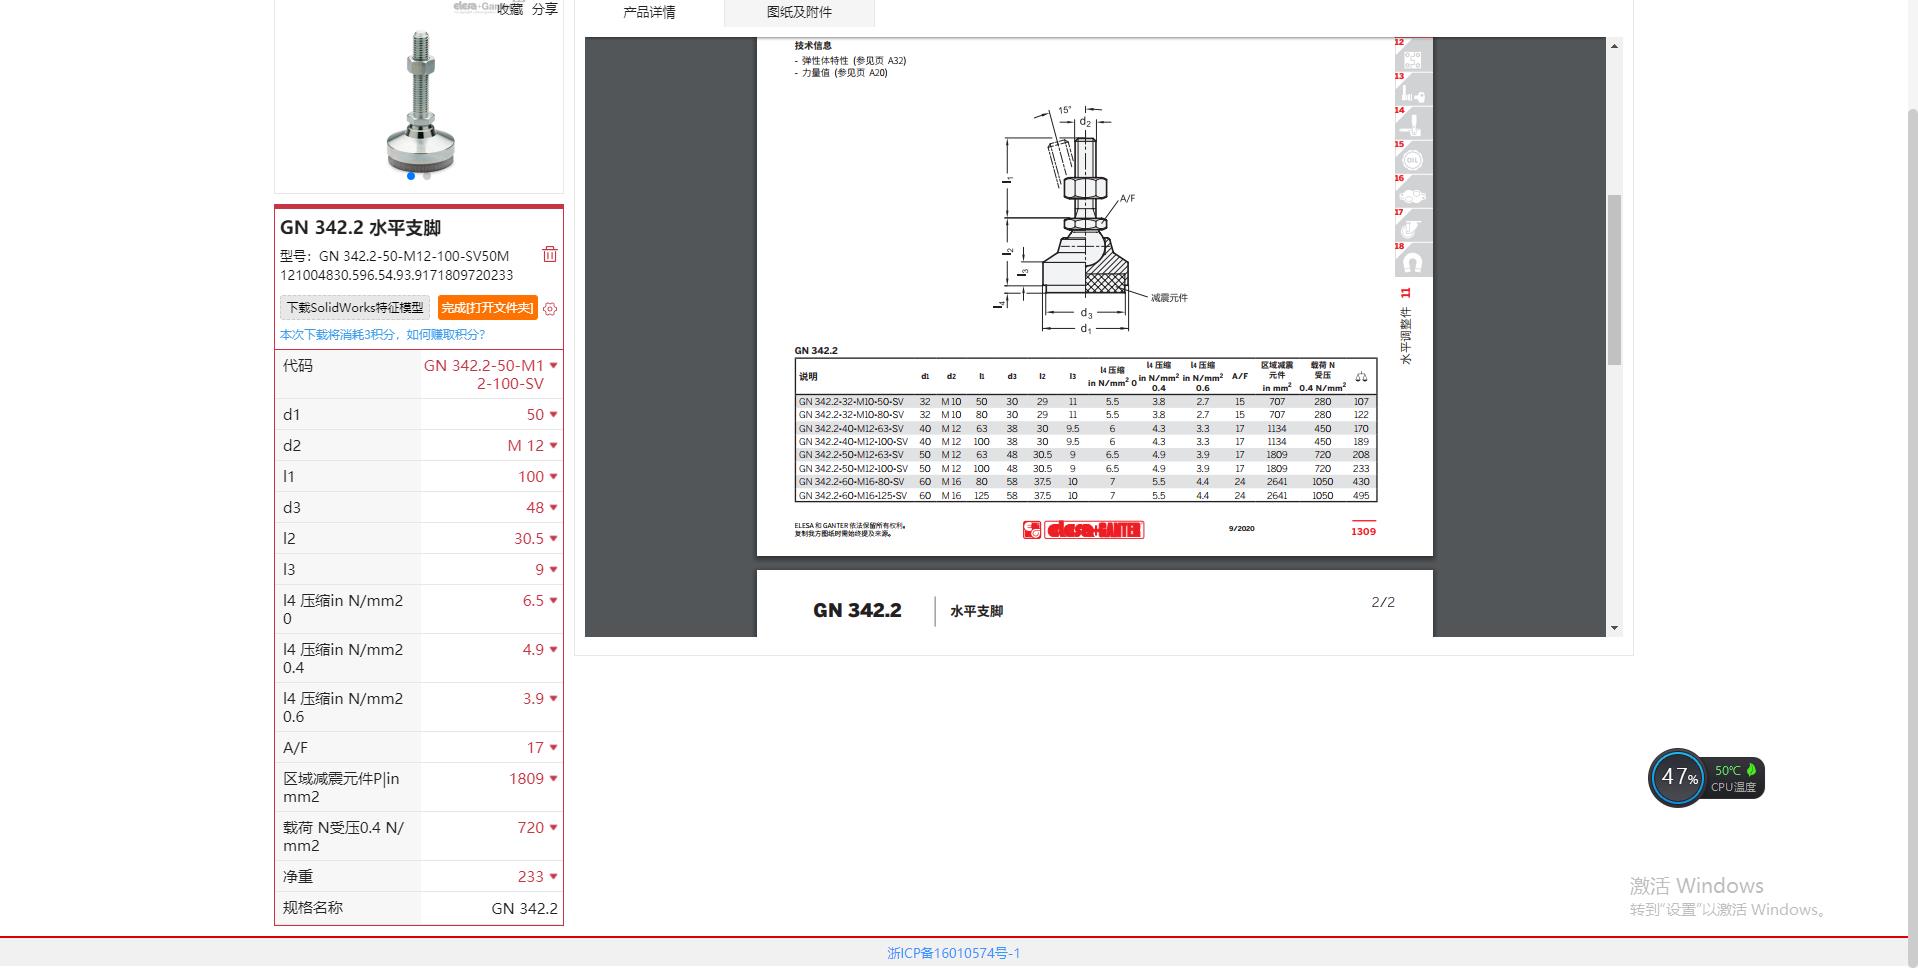Click 完成[打开文件夹] orange button
The height and width of the screenshot is (968, 1918).
click(x=487, y=308)
